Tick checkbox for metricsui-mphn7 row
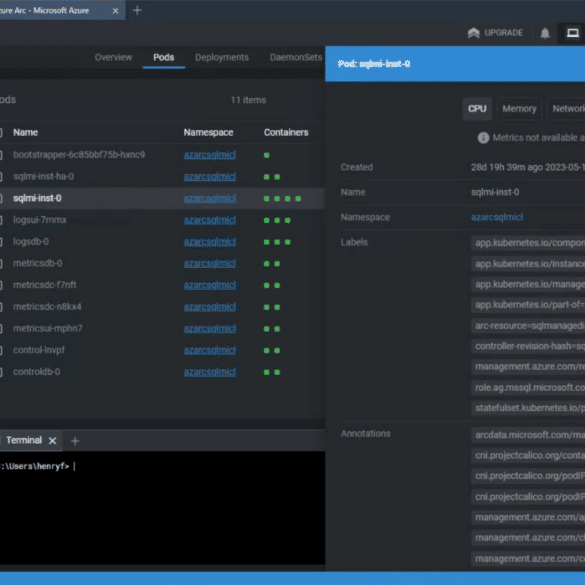Screen dimensions: 585x585 (1, 329)
